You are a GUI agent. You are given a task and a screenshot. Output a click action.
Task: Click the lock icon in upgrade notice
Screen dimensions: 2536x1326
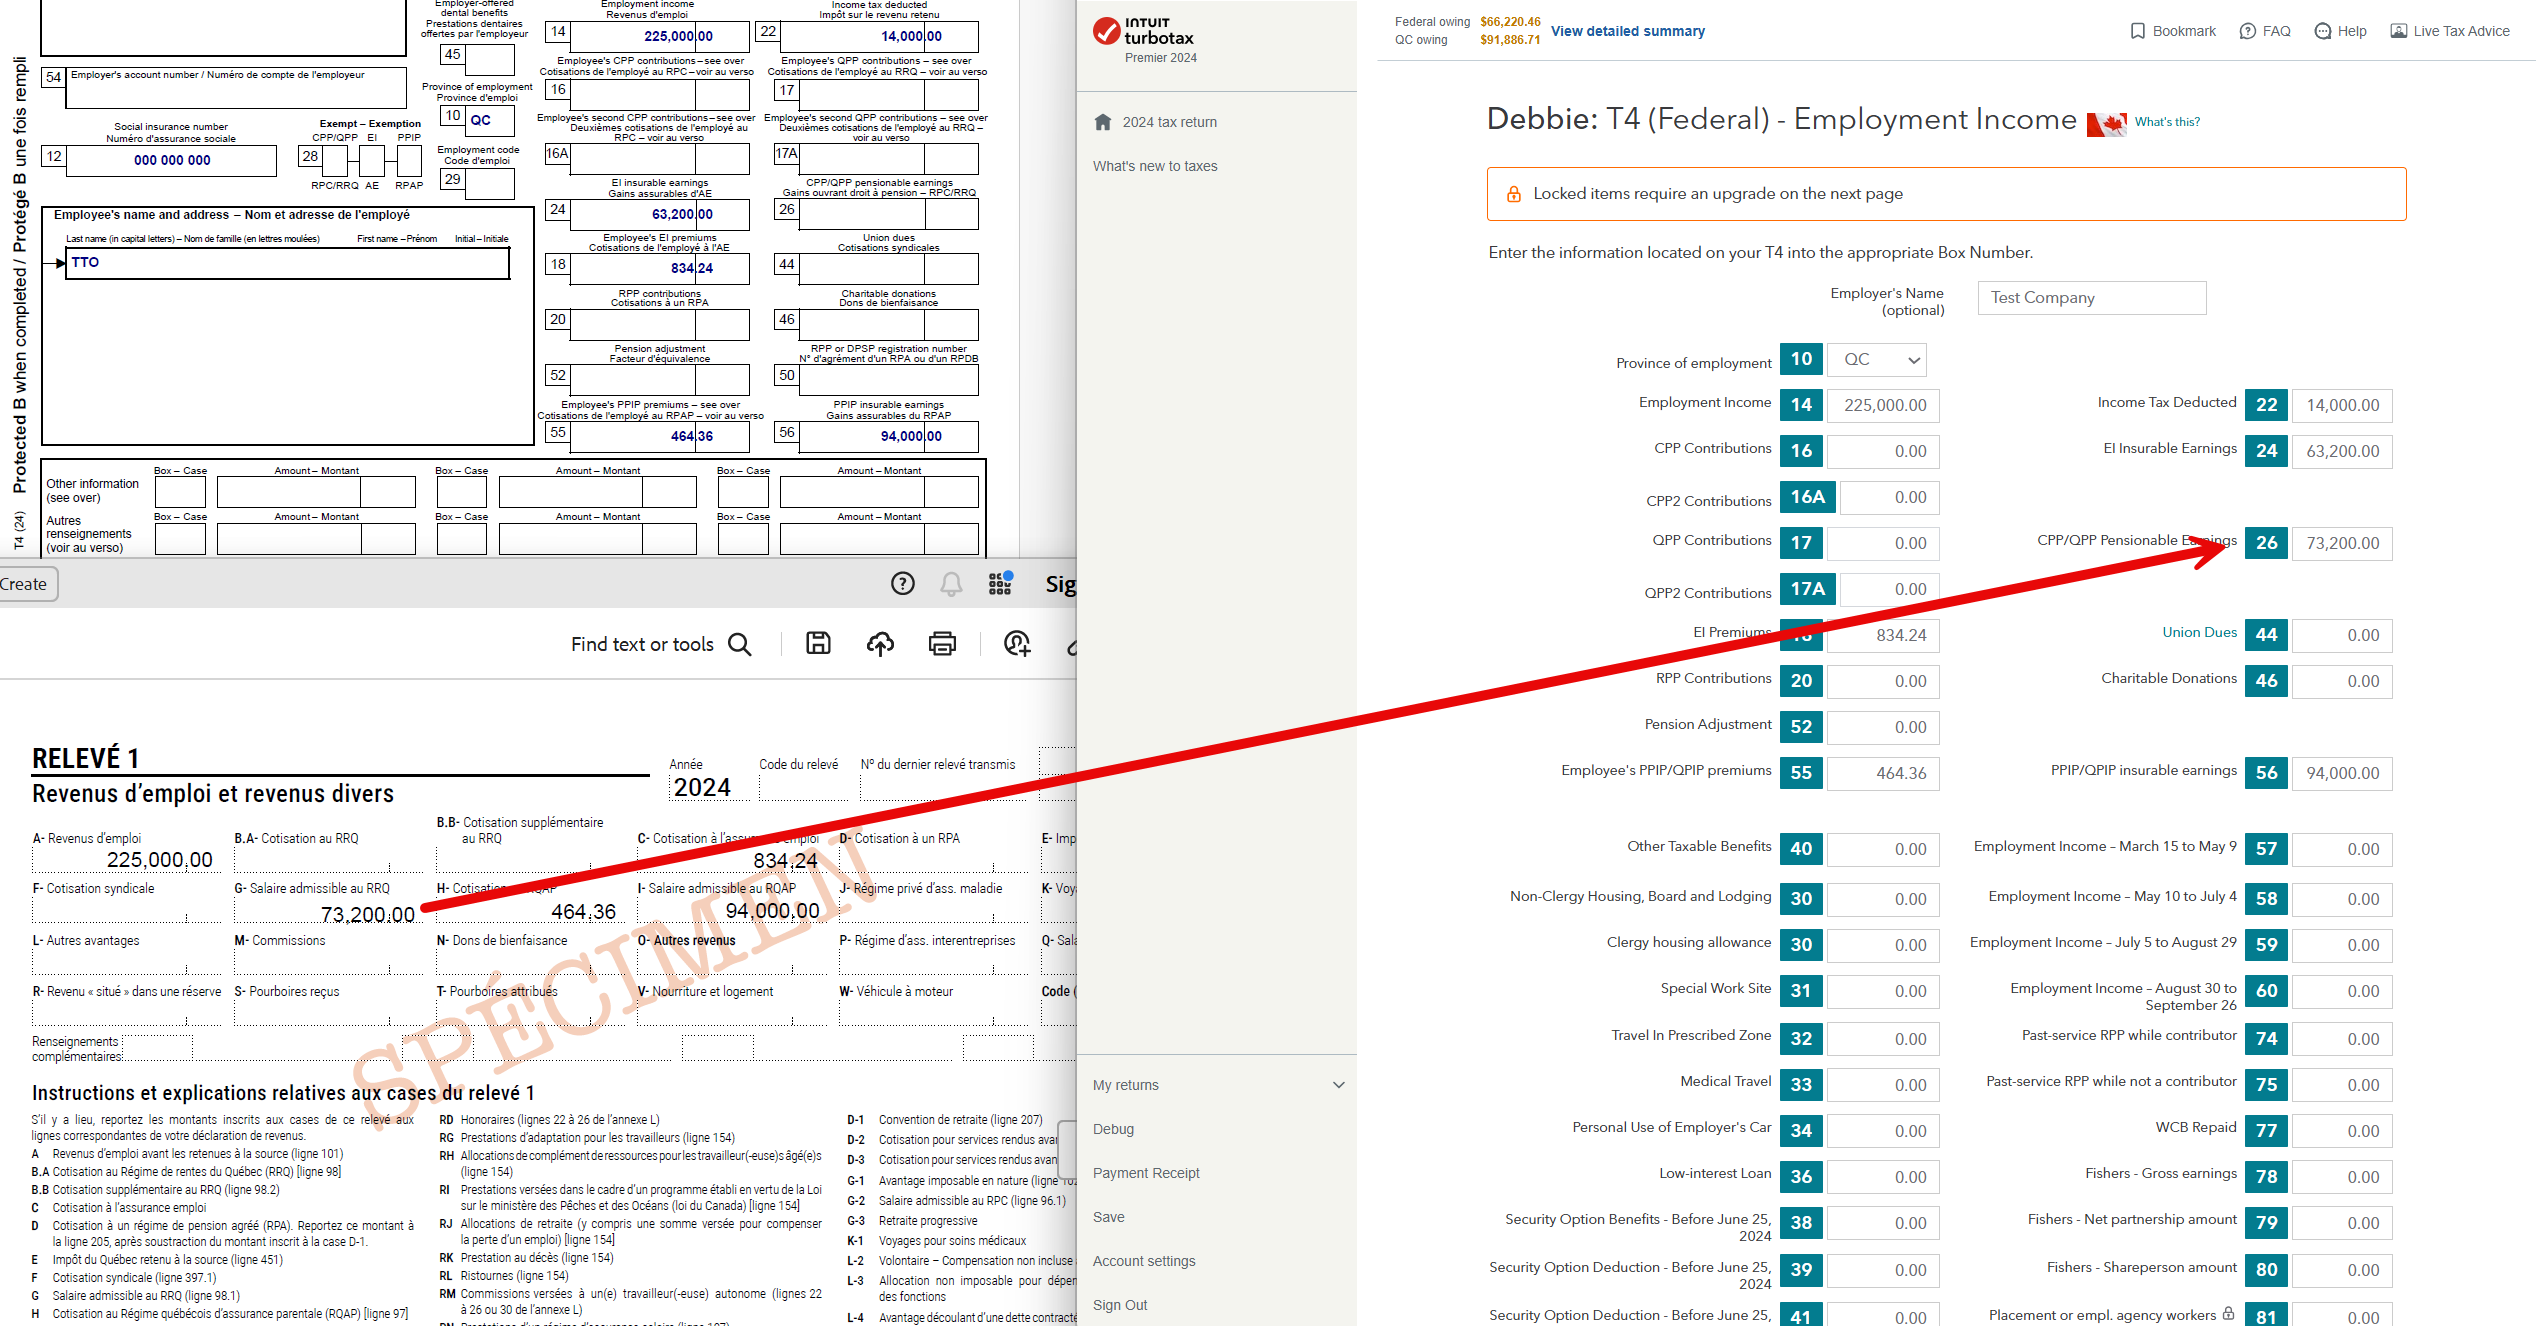tap(1514, 194)
